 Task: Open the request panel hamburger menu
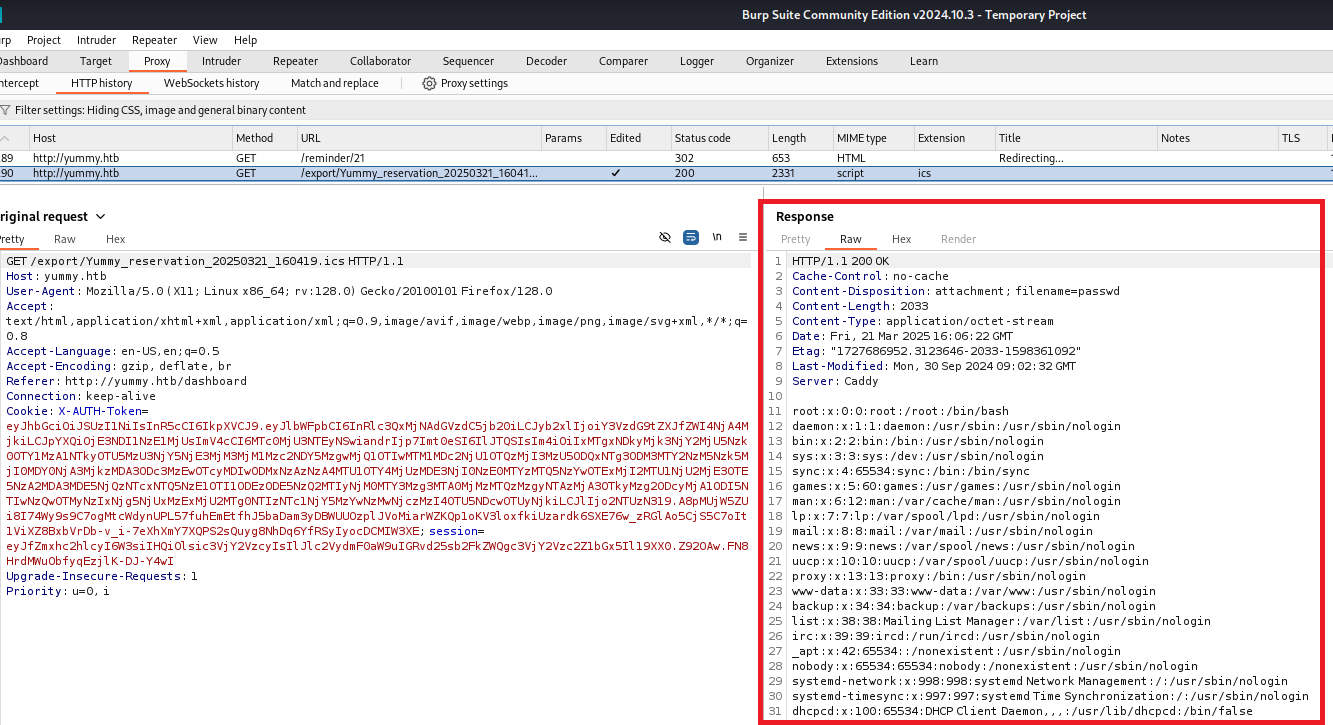(x=743, y=237)
